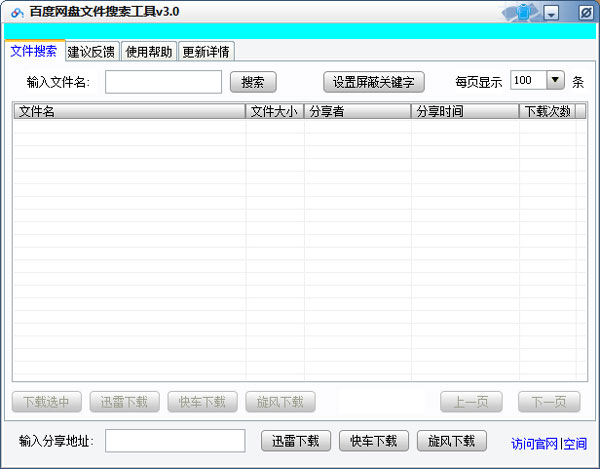
Task: Sort by 文件大小 column header
Action: (x=275, y=111)
